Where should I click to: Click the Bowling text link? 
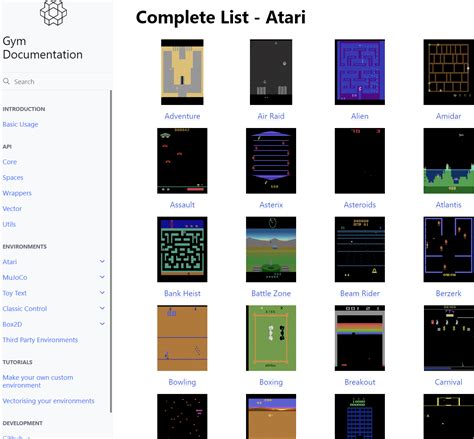tap(182, 382)
